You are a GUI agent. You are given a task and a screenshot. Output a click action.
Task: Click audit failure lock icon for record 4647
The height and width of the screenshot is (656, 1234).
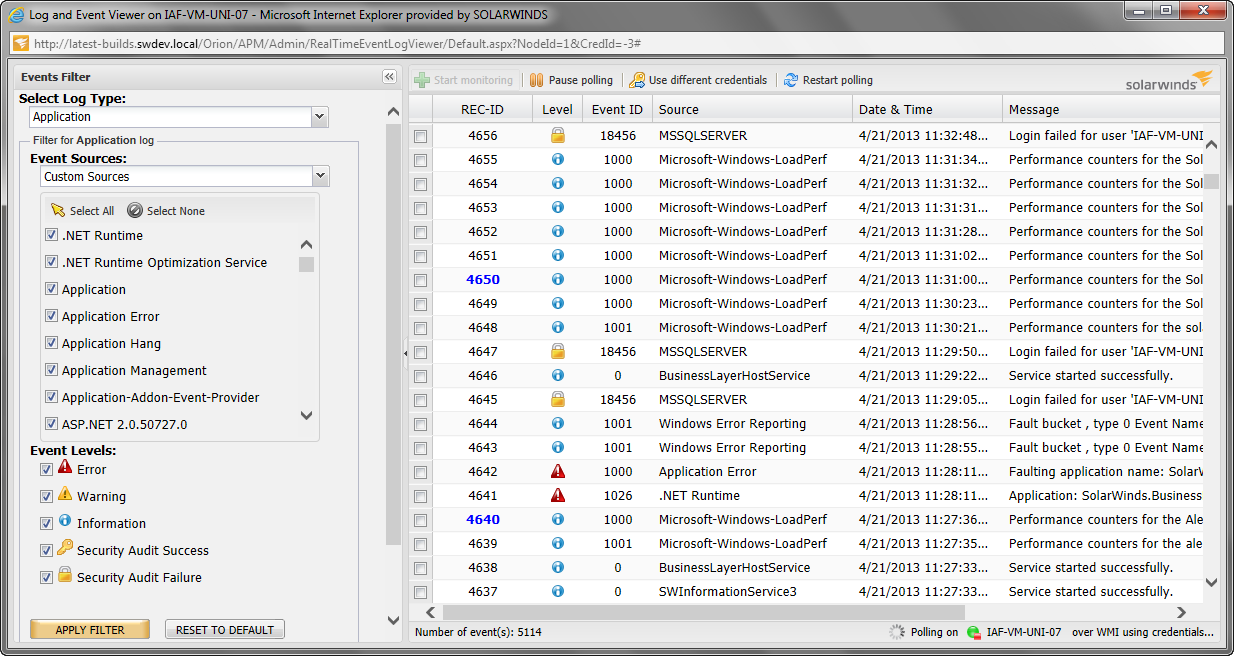558,351
